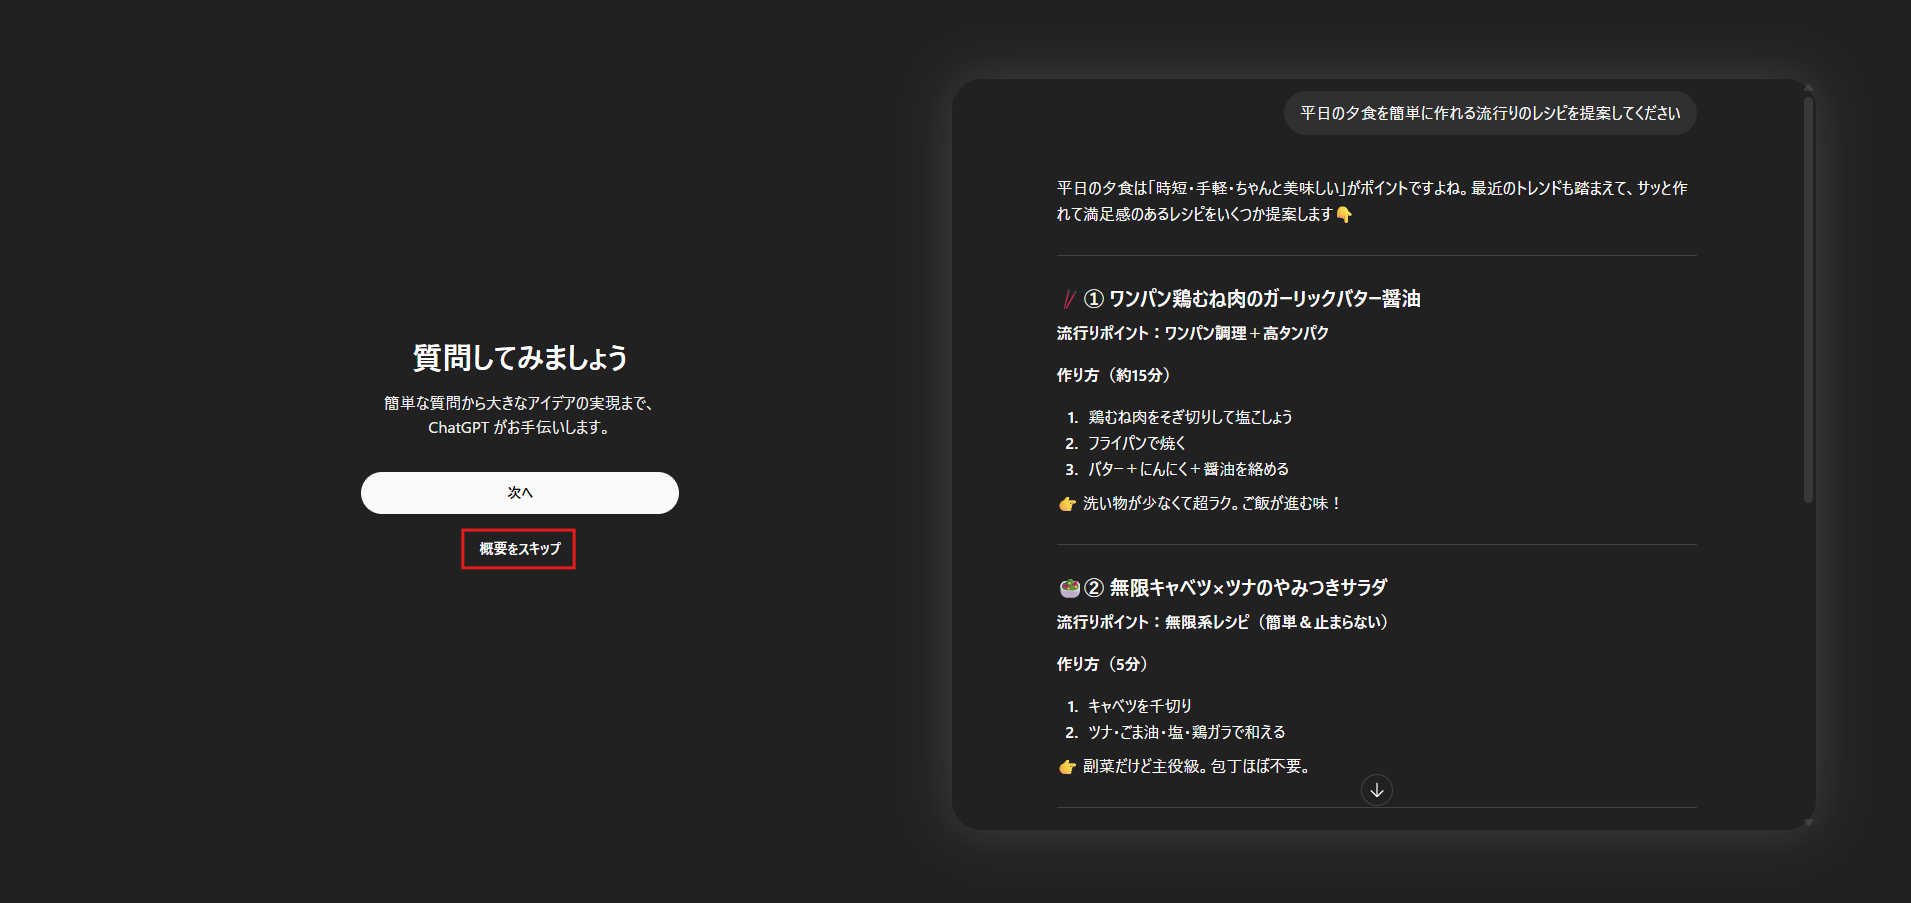The height and width of the screenshot is (903, 1911).
Task: Click the pointing hand emoji before 洗い物が少なくて
Action: click(x=1067, y=504)
